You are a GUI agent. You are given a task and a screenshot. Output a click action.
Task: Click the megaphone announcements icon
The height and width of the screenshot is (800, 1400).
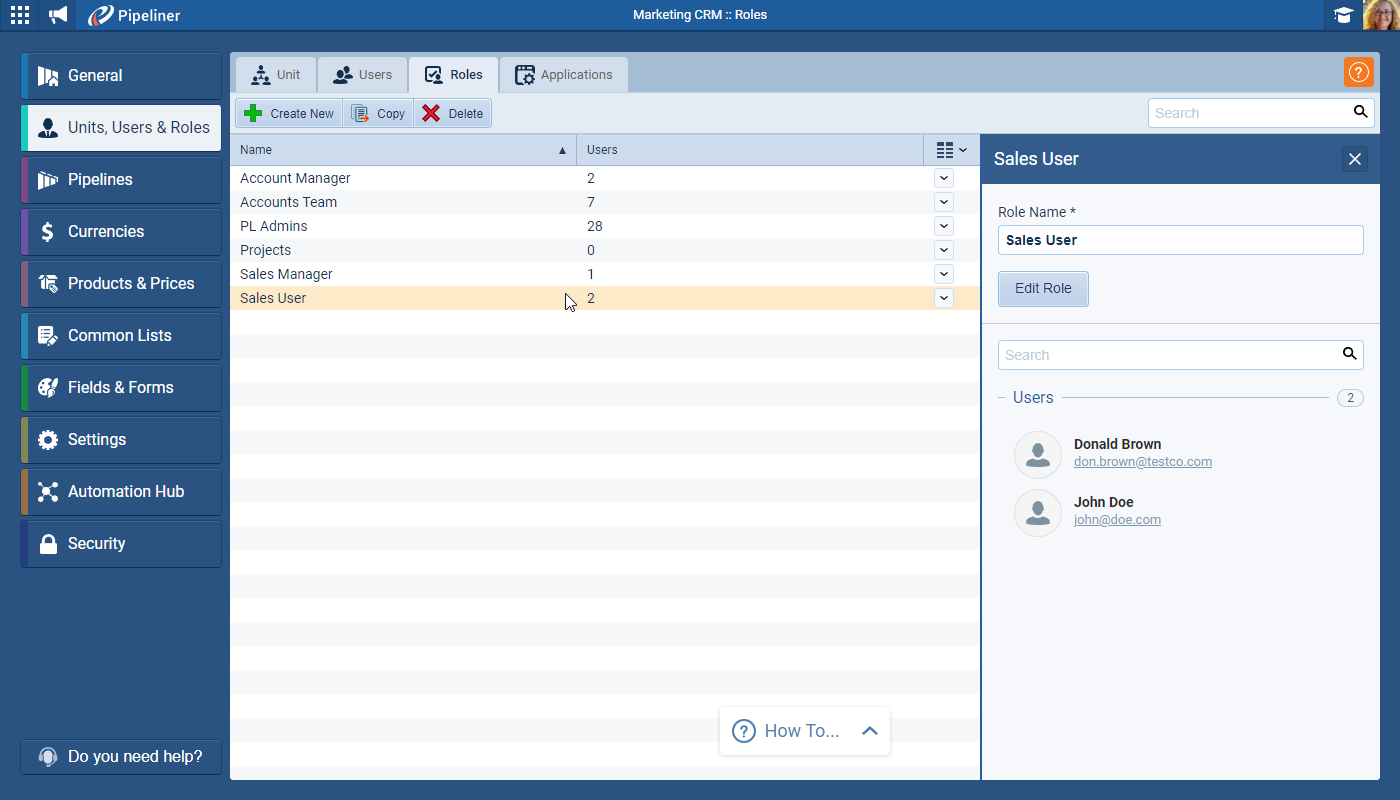59,15
